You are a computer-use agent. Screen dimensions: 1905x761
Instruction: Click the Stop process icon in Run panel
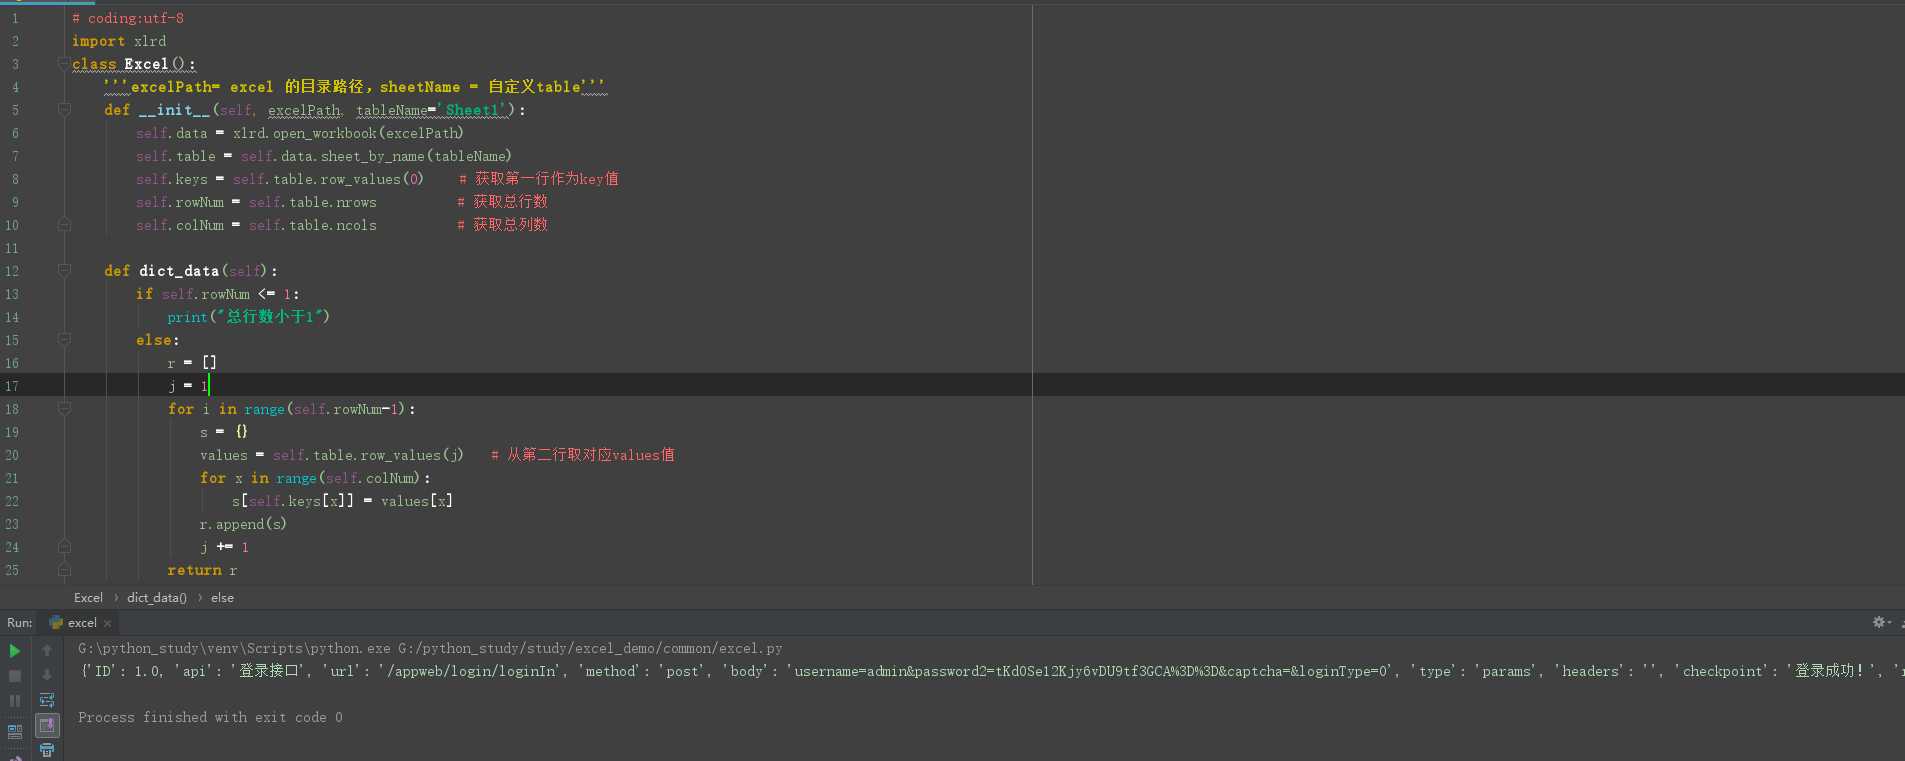point(15,676)
